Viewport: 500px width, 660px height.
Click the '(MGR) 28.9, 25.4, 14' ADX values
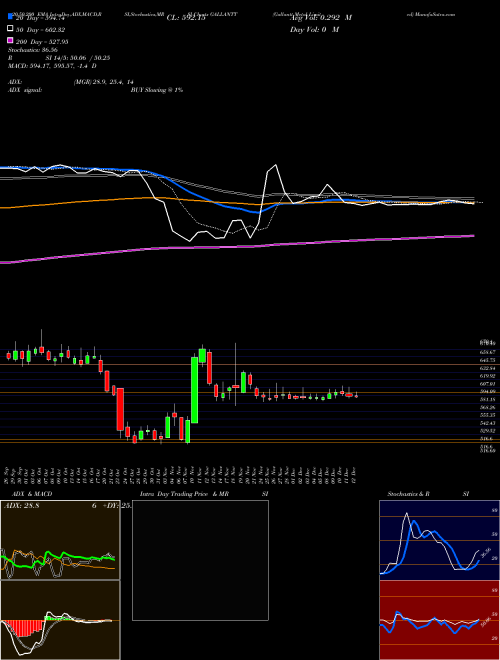103,82
